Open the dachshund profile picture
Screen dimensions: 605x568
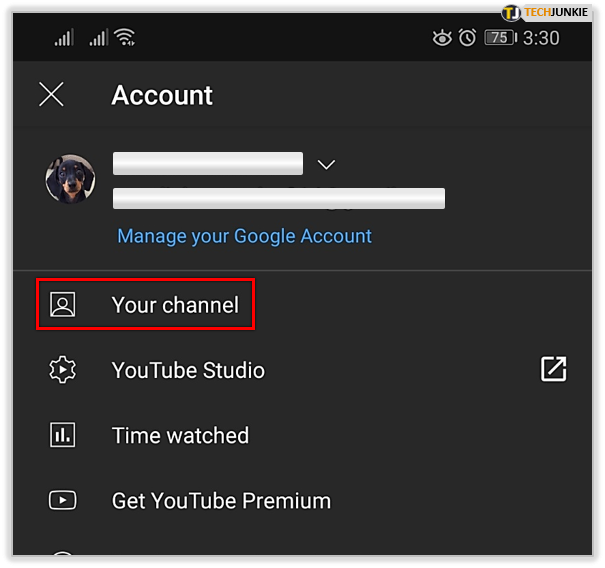70,179
